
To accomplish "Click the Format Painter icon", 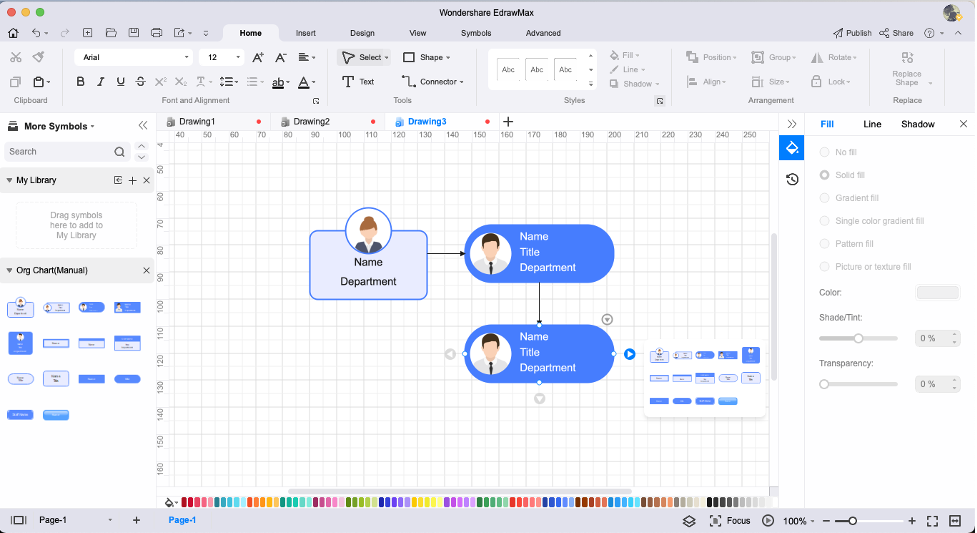I will [x=39, y=57].
